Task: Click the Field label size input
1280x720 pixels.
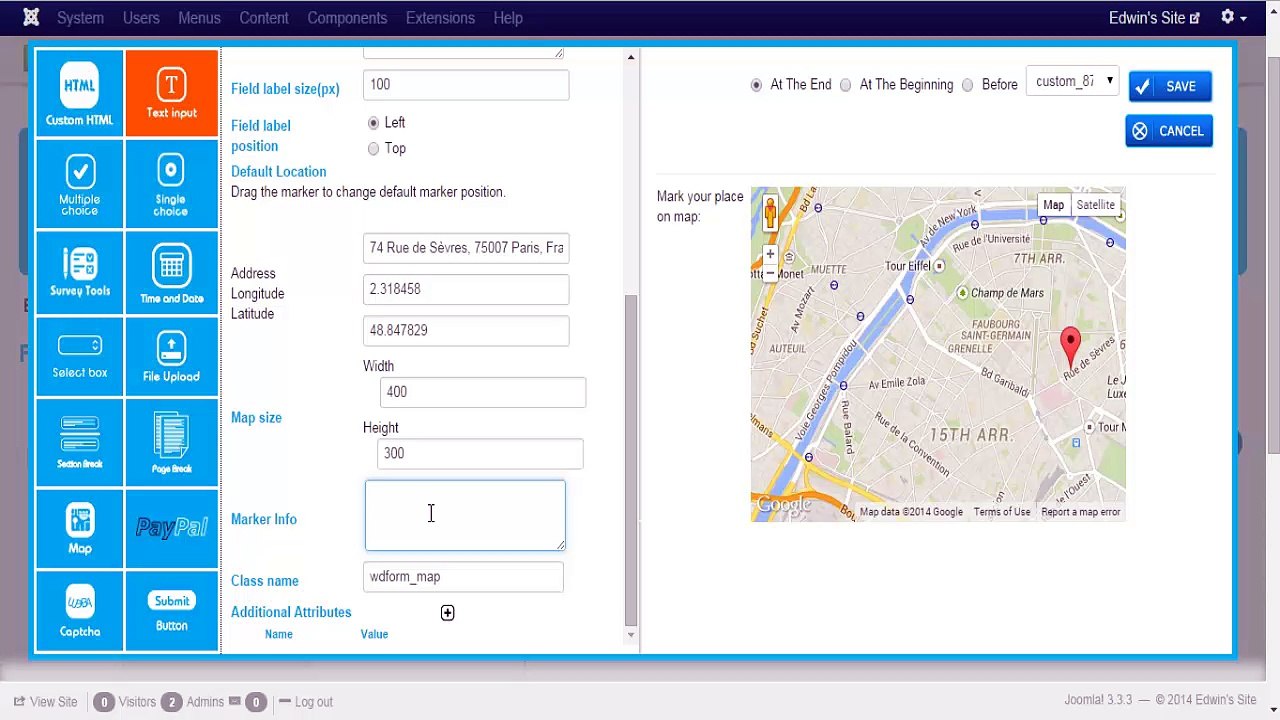Action: [466, 85]
